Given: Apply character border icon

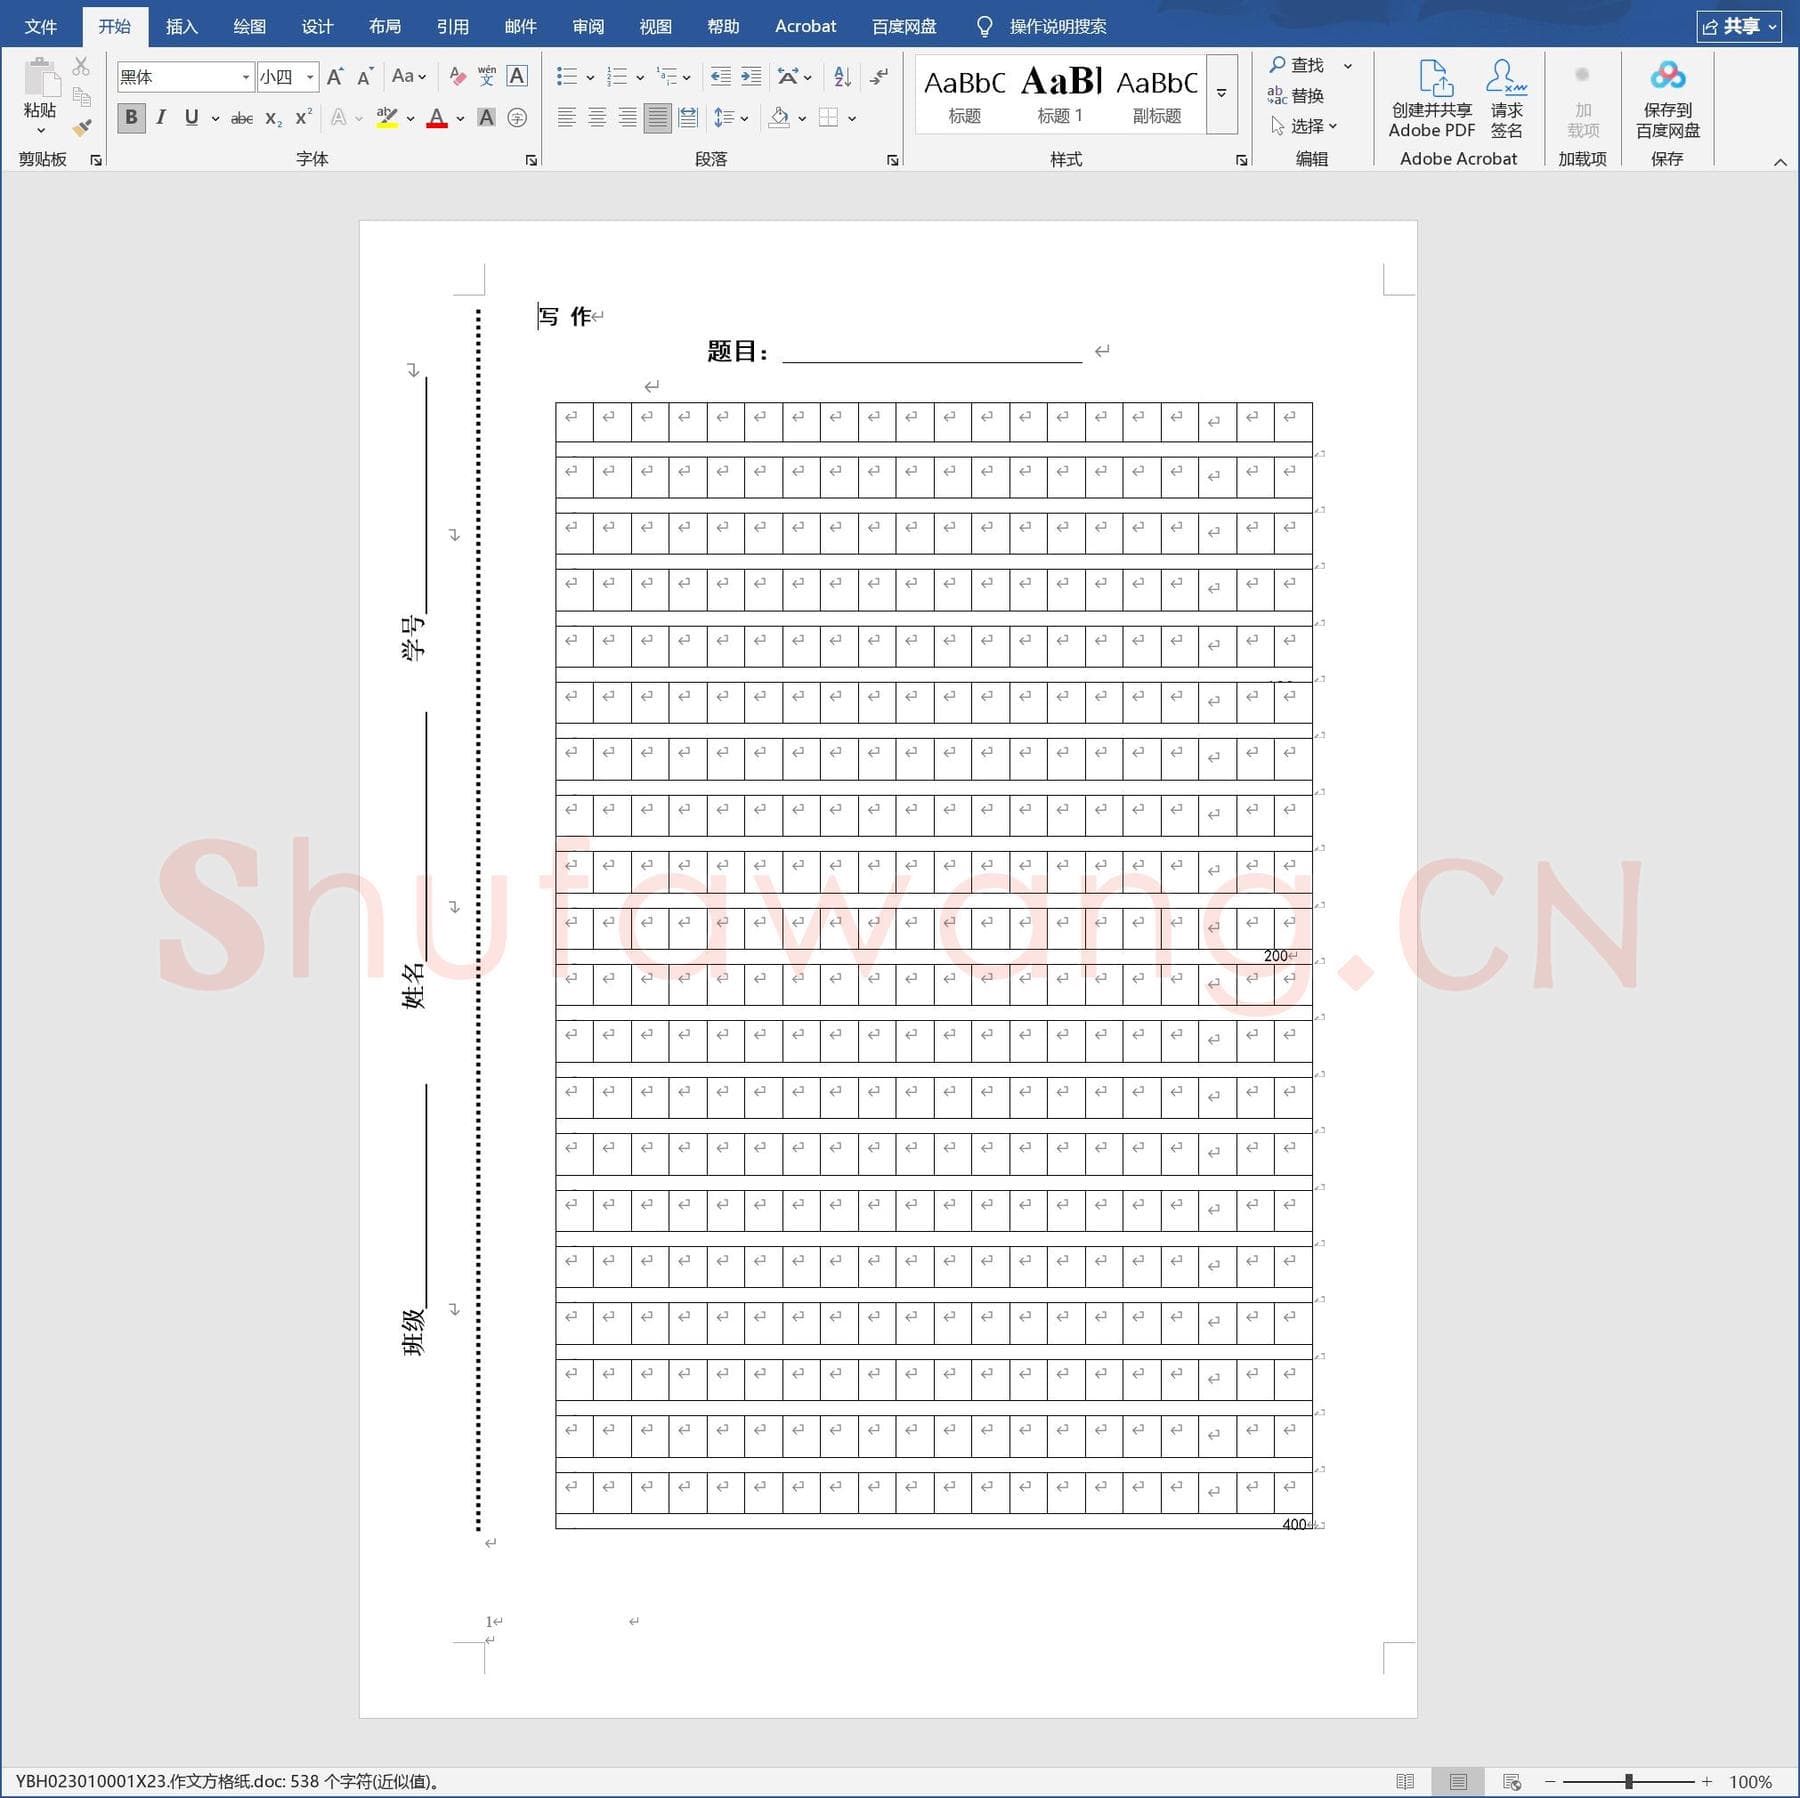Looking at the screenshot, I should pos(517,77).
